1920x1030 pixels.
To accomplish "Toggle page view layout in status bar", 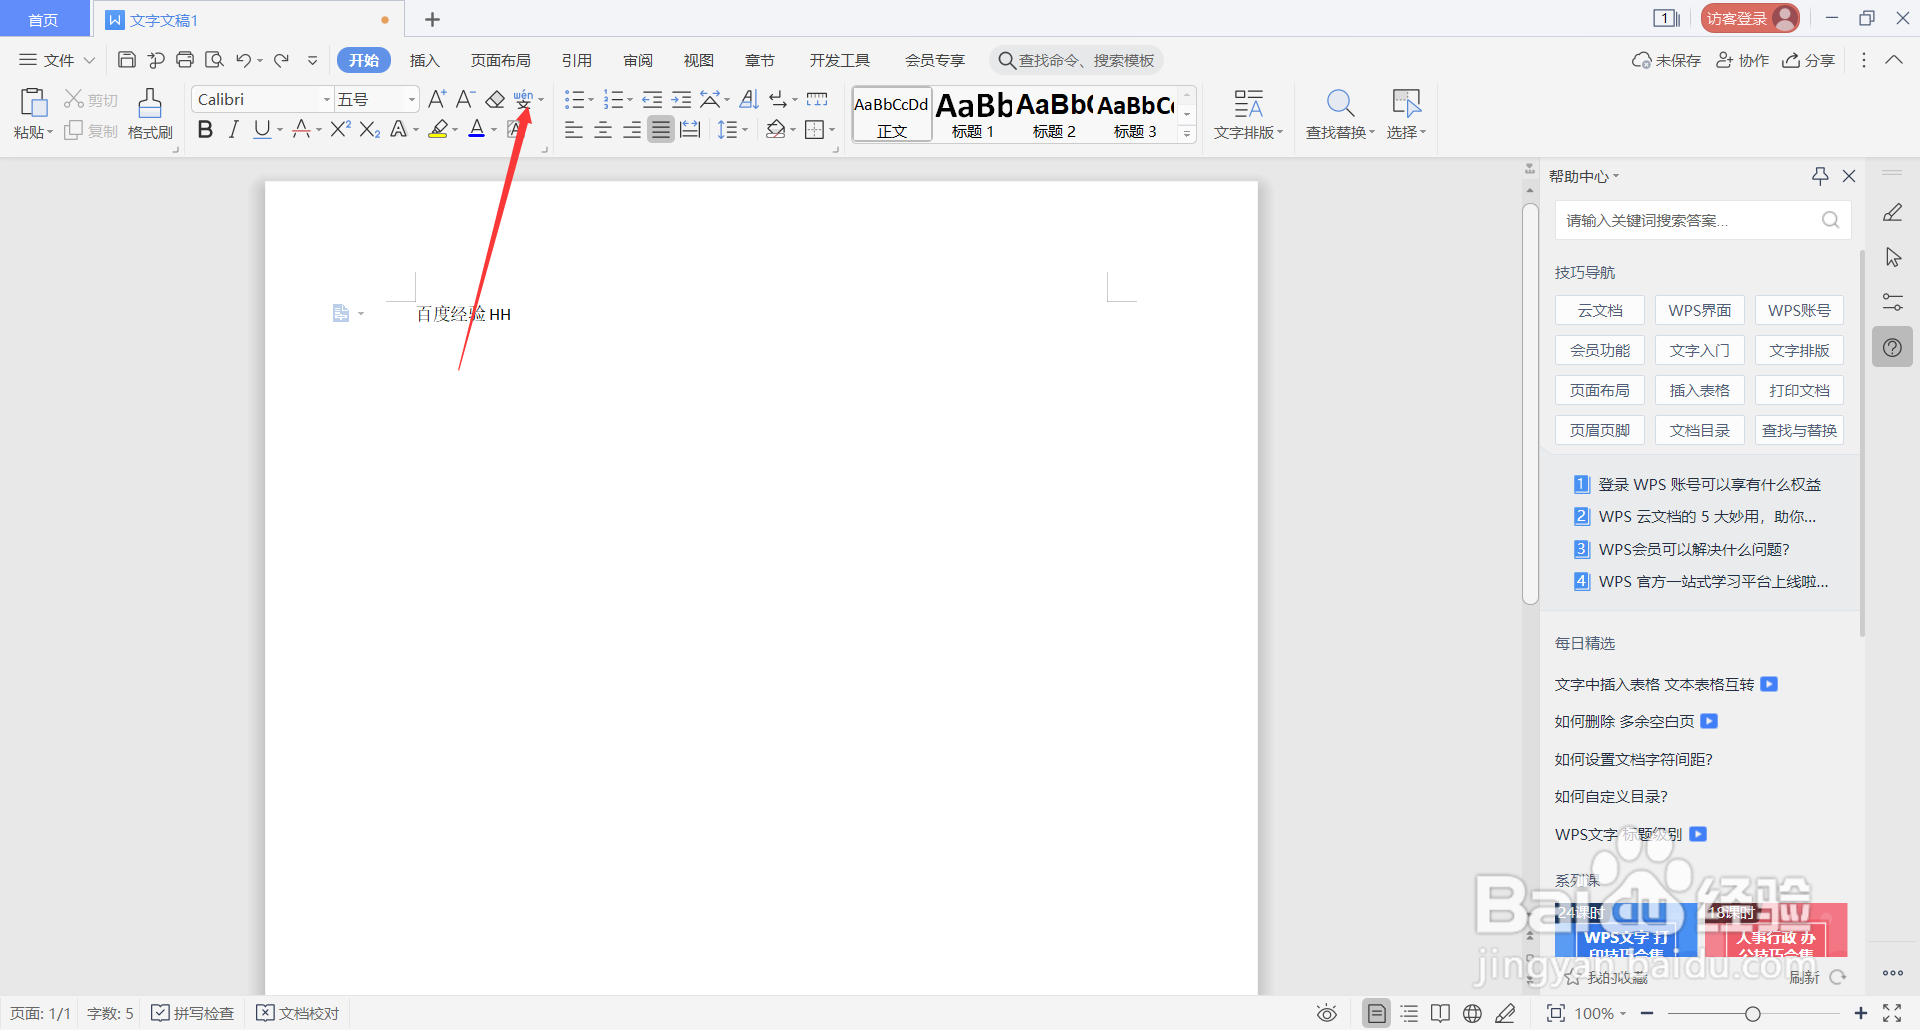I will 1377,1013.
